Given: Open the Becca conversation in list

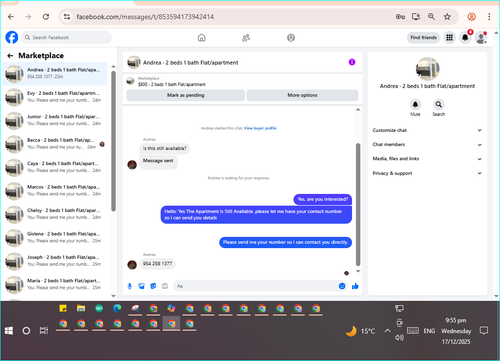Looking at the screenshot, I should pyautogui.click(x=55, y=144).
